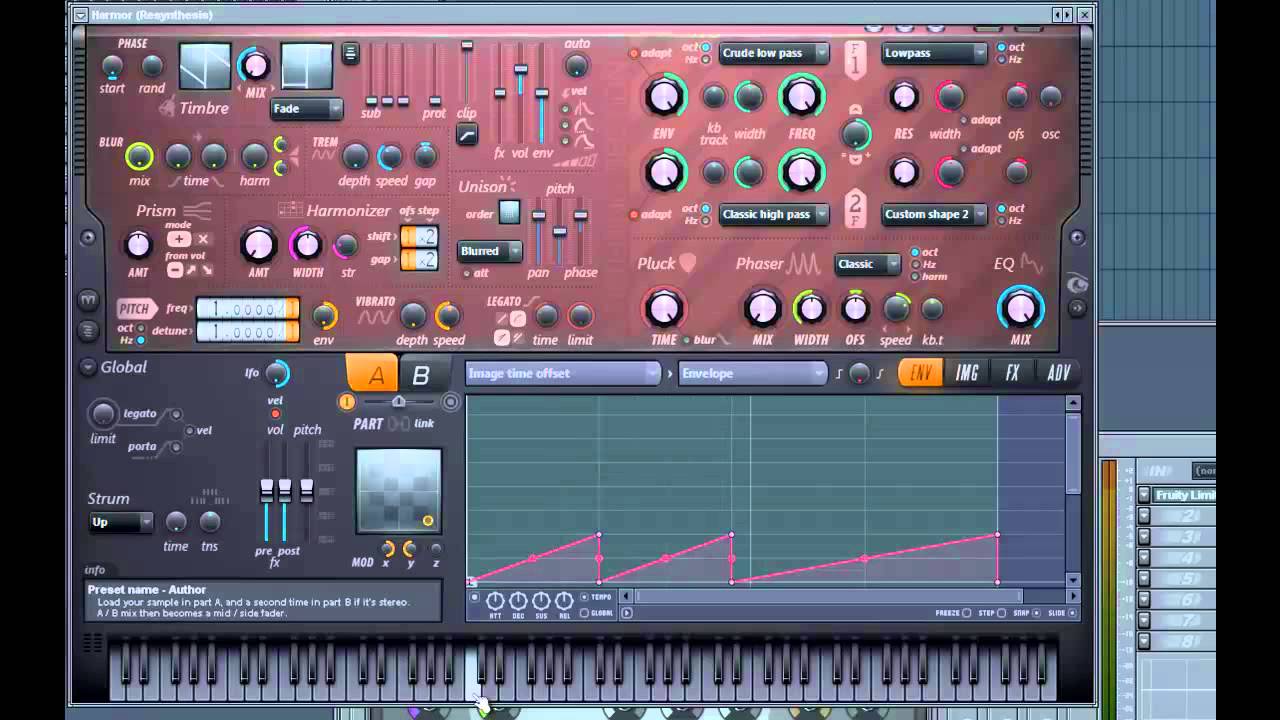This screenshot has width=1280, height=720.
Task: Enable the envelope TEMPO option
Action: (x=585, y=597)
